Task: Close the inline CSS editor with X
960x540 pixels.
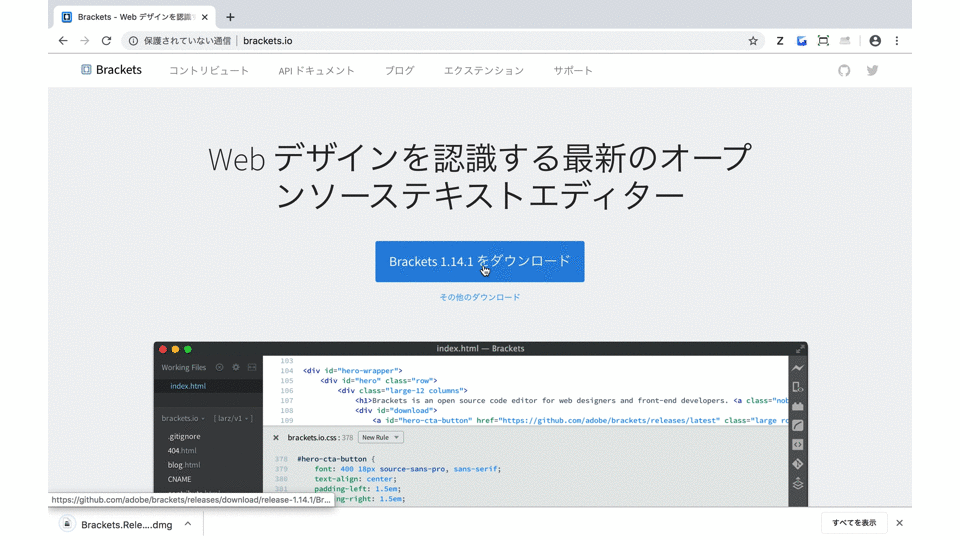Action: pyautogui.click(x=276, y=438)
